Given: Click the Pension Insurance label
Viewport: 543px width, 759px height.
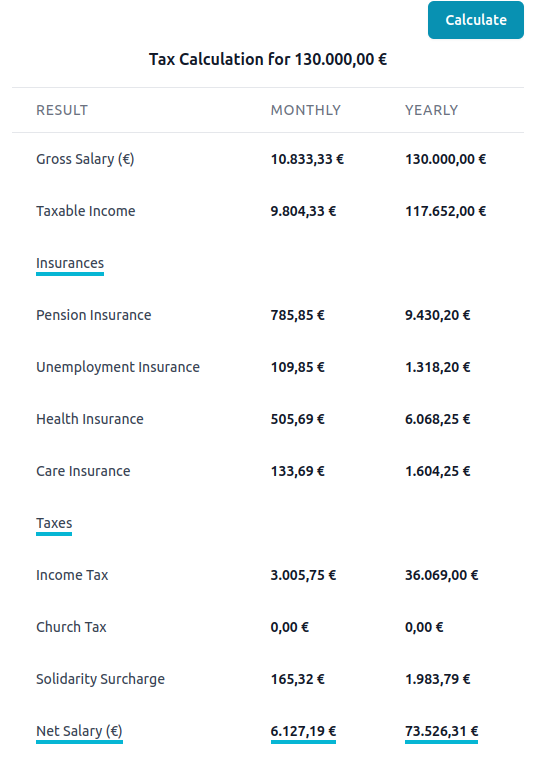Looking at the screenshot, I should click(x=93, y=315).
